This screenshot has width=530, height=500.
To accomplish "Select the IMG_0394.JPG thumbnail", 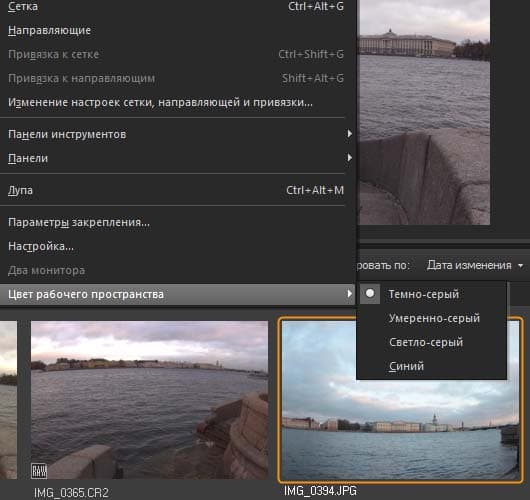I will pos(400,400).
